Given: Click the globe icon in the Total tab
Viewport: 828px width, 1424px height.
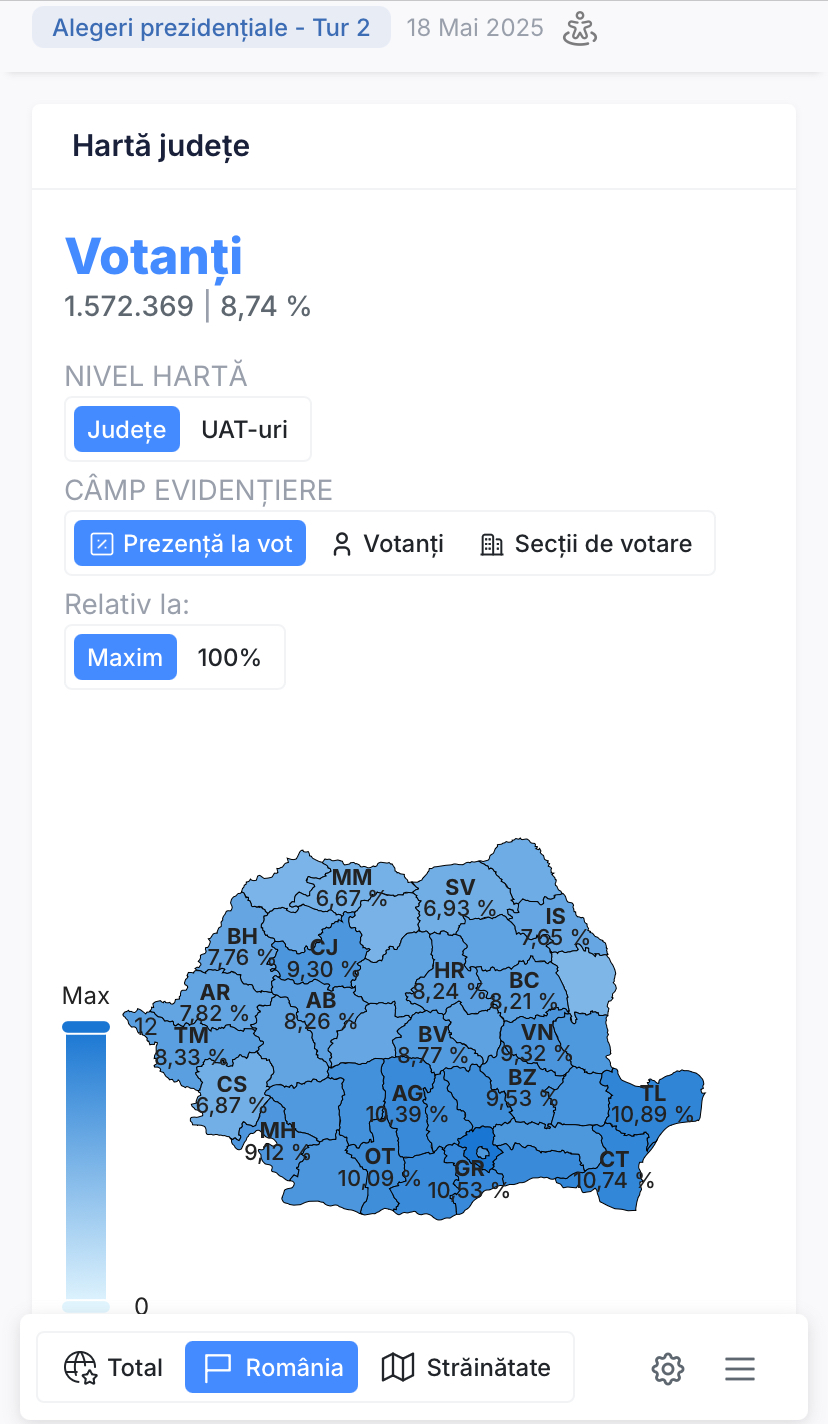Looking at the screenshot, I should pos(80,1367).
